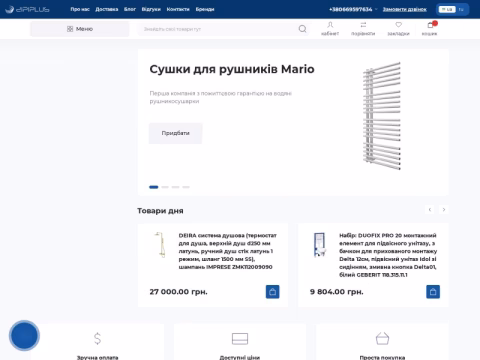The image size is (480, 360).
Task: Open the Відгуки page
Action: [x=151, y=9]
